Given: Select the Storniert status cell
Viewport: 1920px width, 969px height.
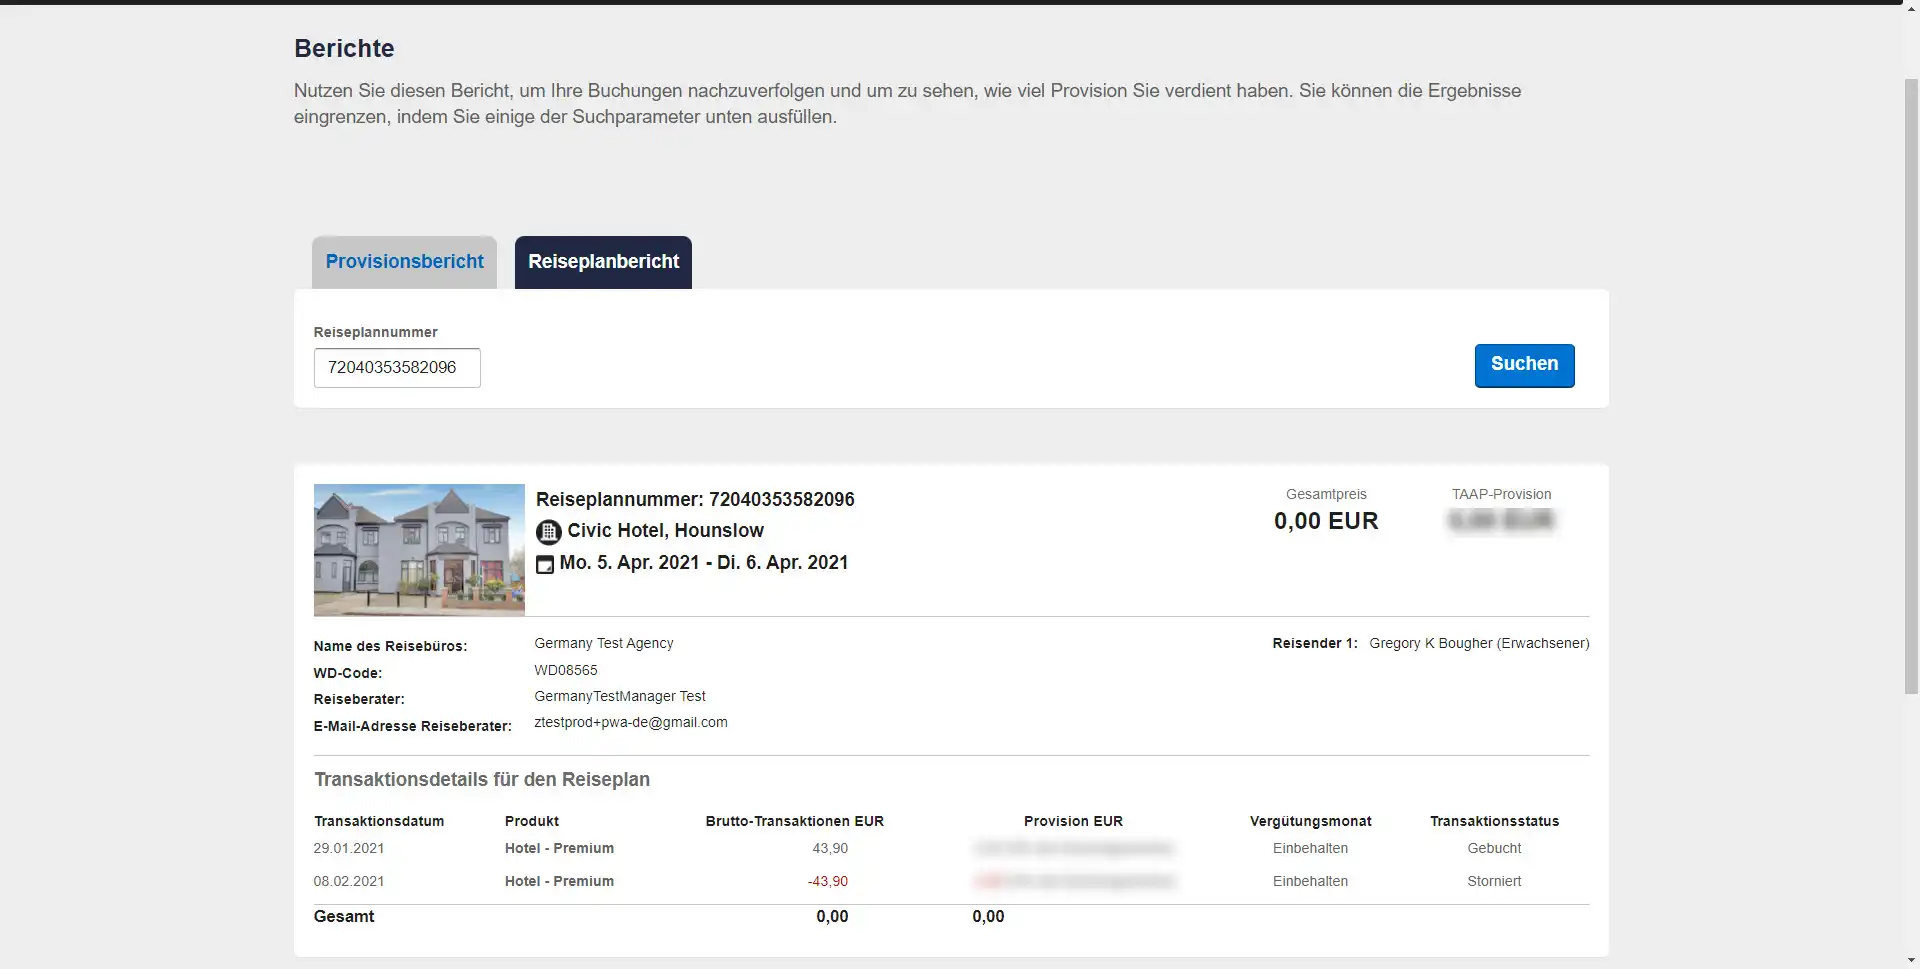Looking at the screenshot, I should [x=1494, y=881].
